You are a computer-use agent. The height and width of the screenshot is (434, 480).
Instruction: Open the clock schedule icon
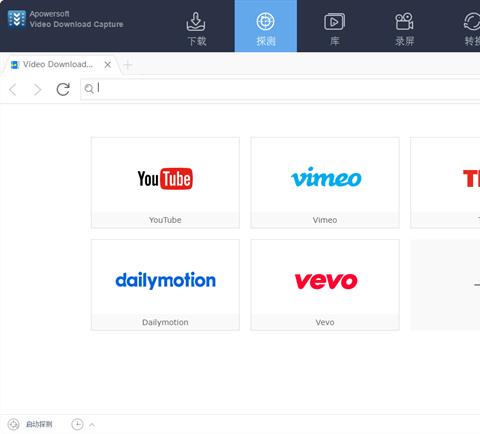coord(77,424)
